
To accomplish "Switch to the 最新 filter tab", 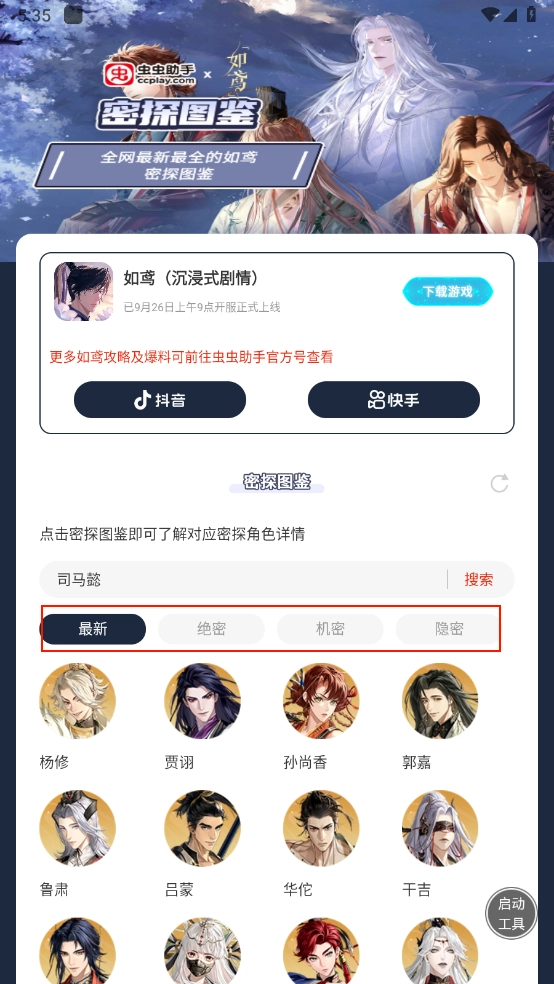I will click(x=93, y=629).
